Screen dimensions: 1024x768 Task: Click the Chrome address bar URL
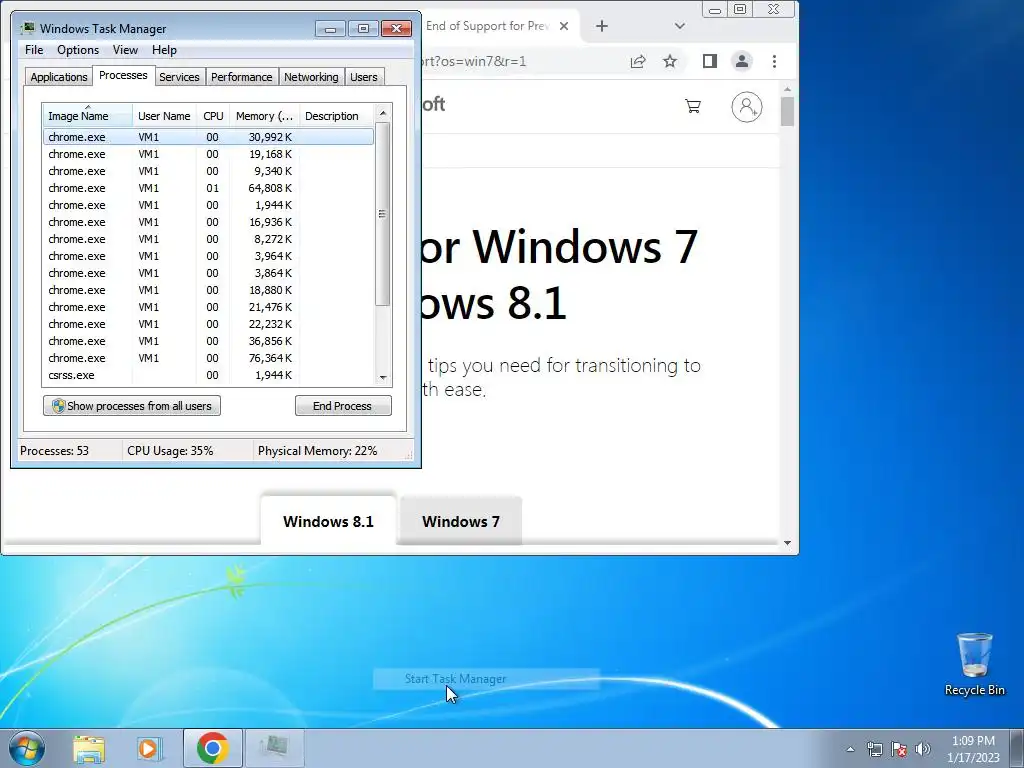pyautogui.click(x=473, y=61)
